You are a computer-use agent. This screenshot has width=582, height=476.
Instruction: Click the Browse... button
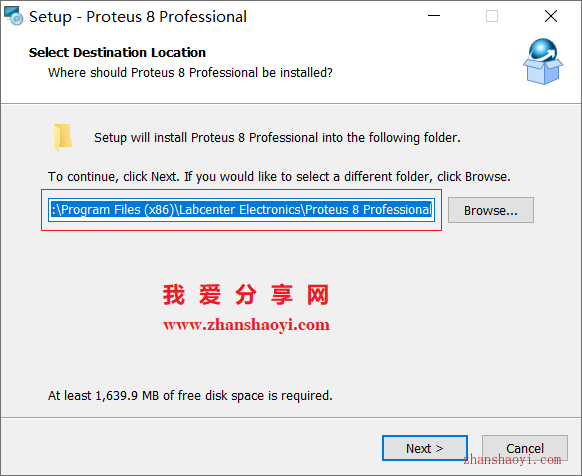tap(491, 210)
